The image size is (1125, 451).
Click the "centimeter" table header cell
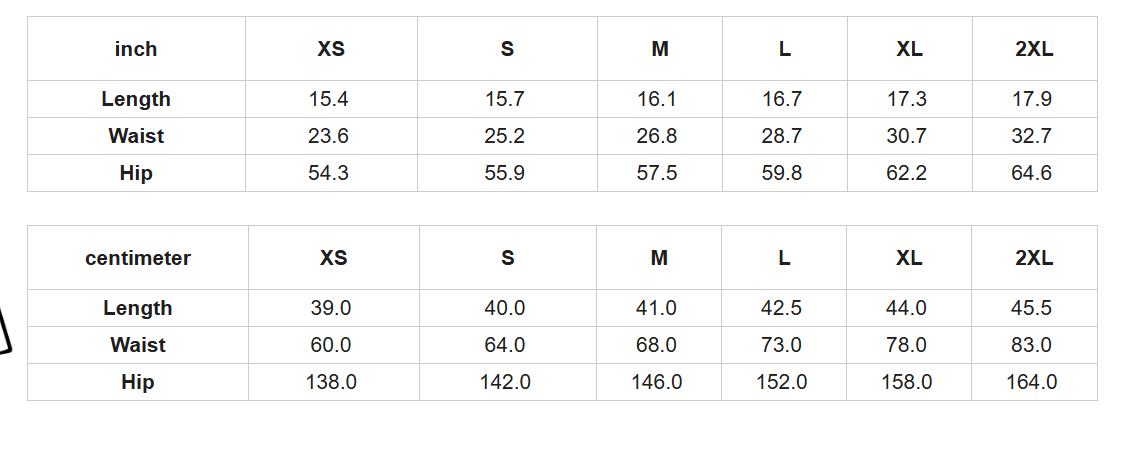tap(138, 258)
